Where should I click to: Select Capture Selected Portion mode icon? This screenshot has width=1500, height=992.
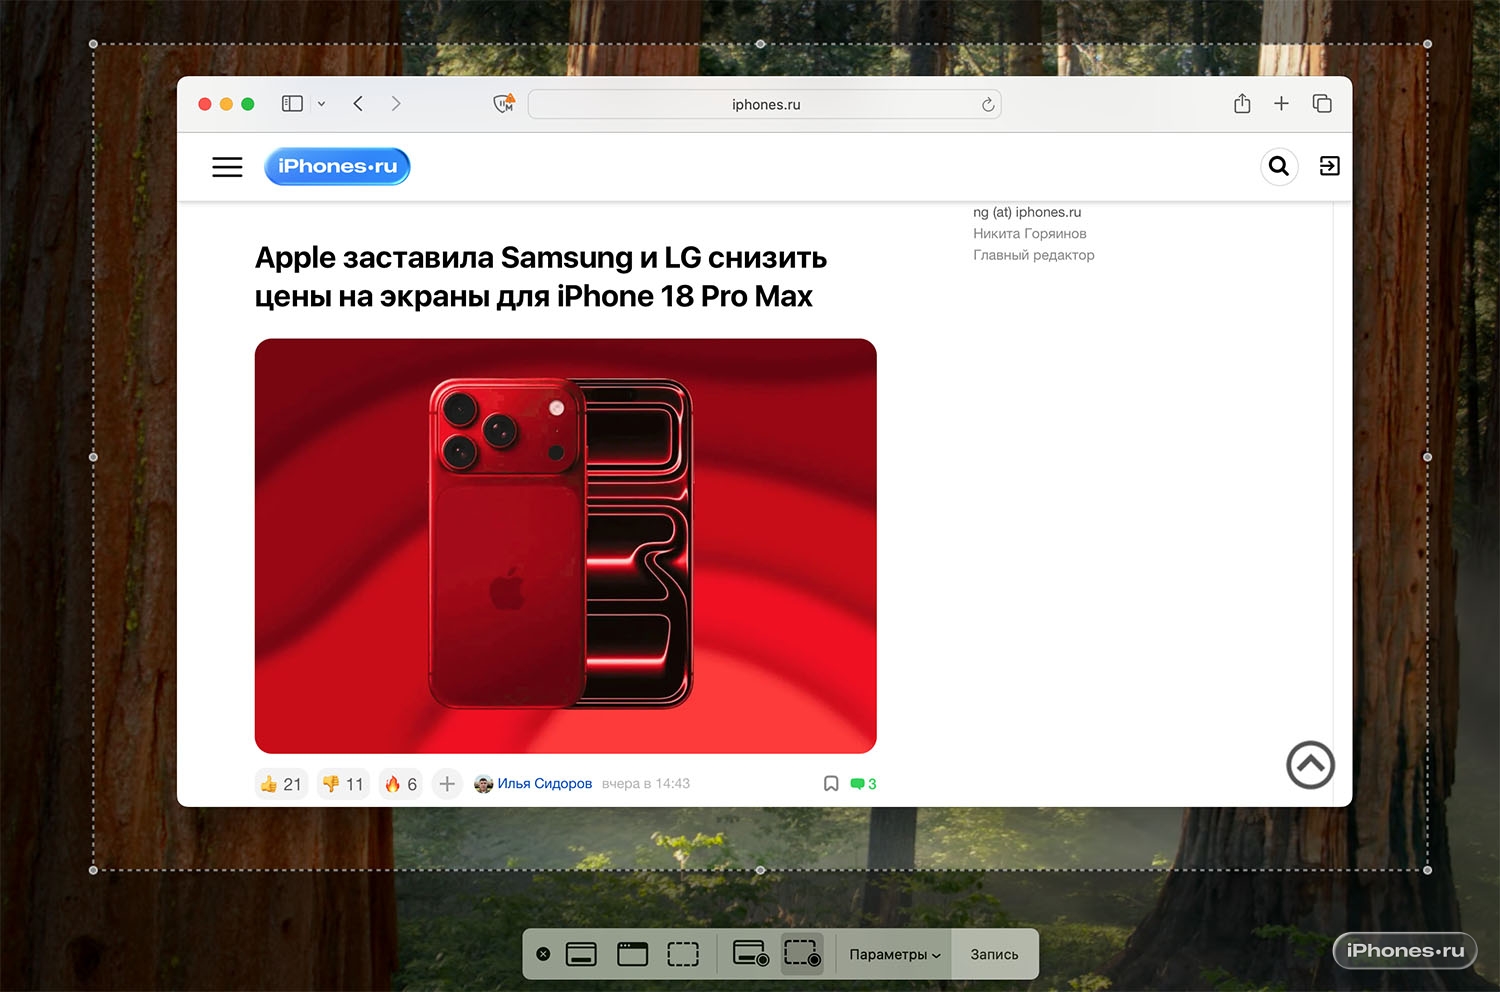pyautogui.click(x=683, y=954)
